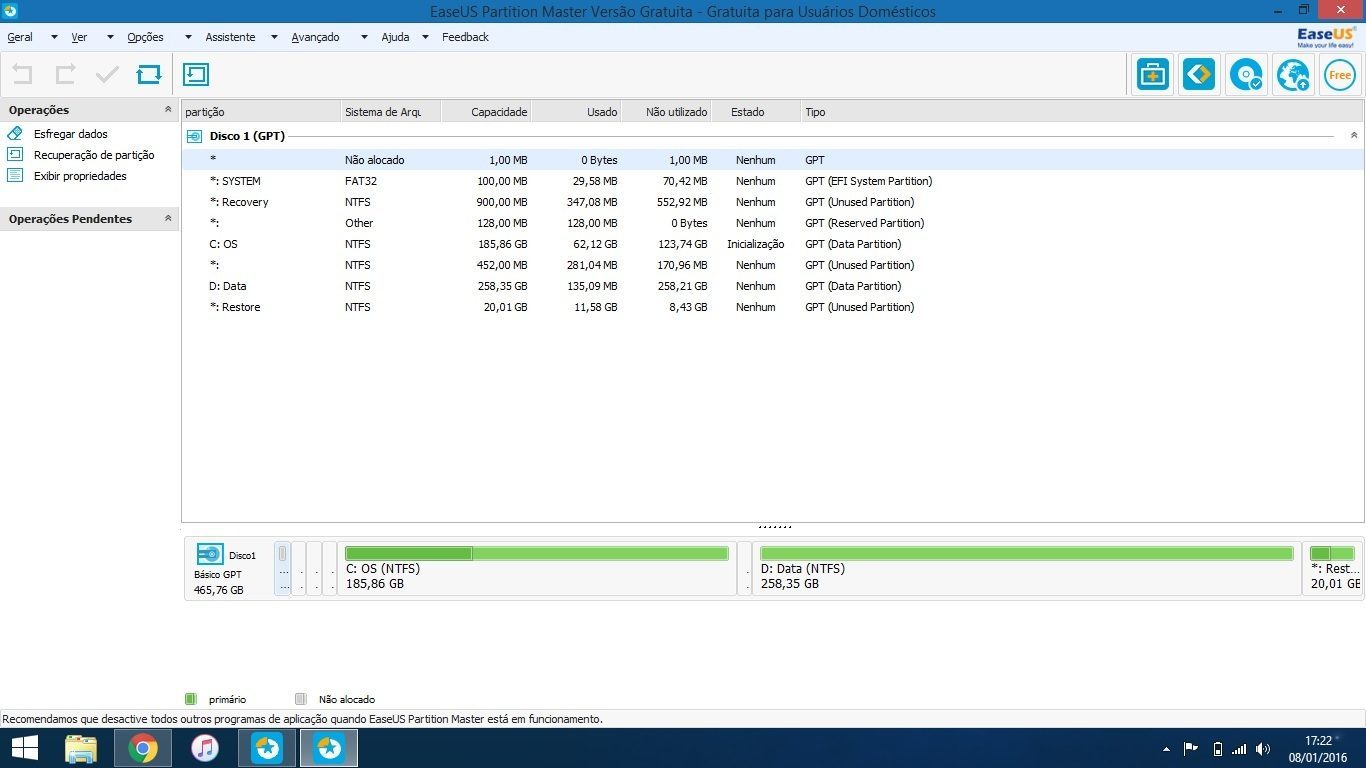Open the Ver menu
The height and width of the screenshot is (768, 1366).
(x=79, y=37)
